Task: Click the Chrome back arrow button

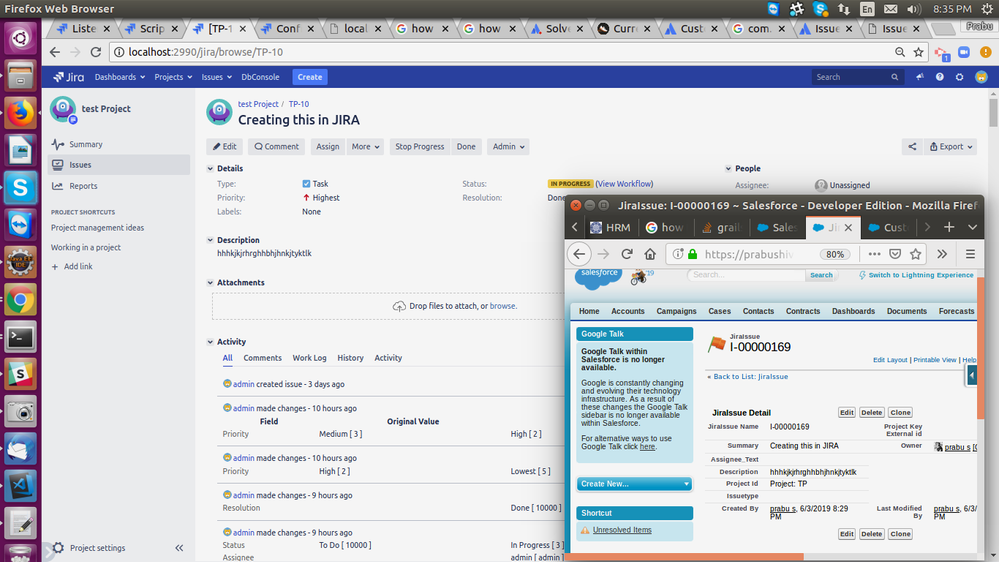Action: click(55, 52)
